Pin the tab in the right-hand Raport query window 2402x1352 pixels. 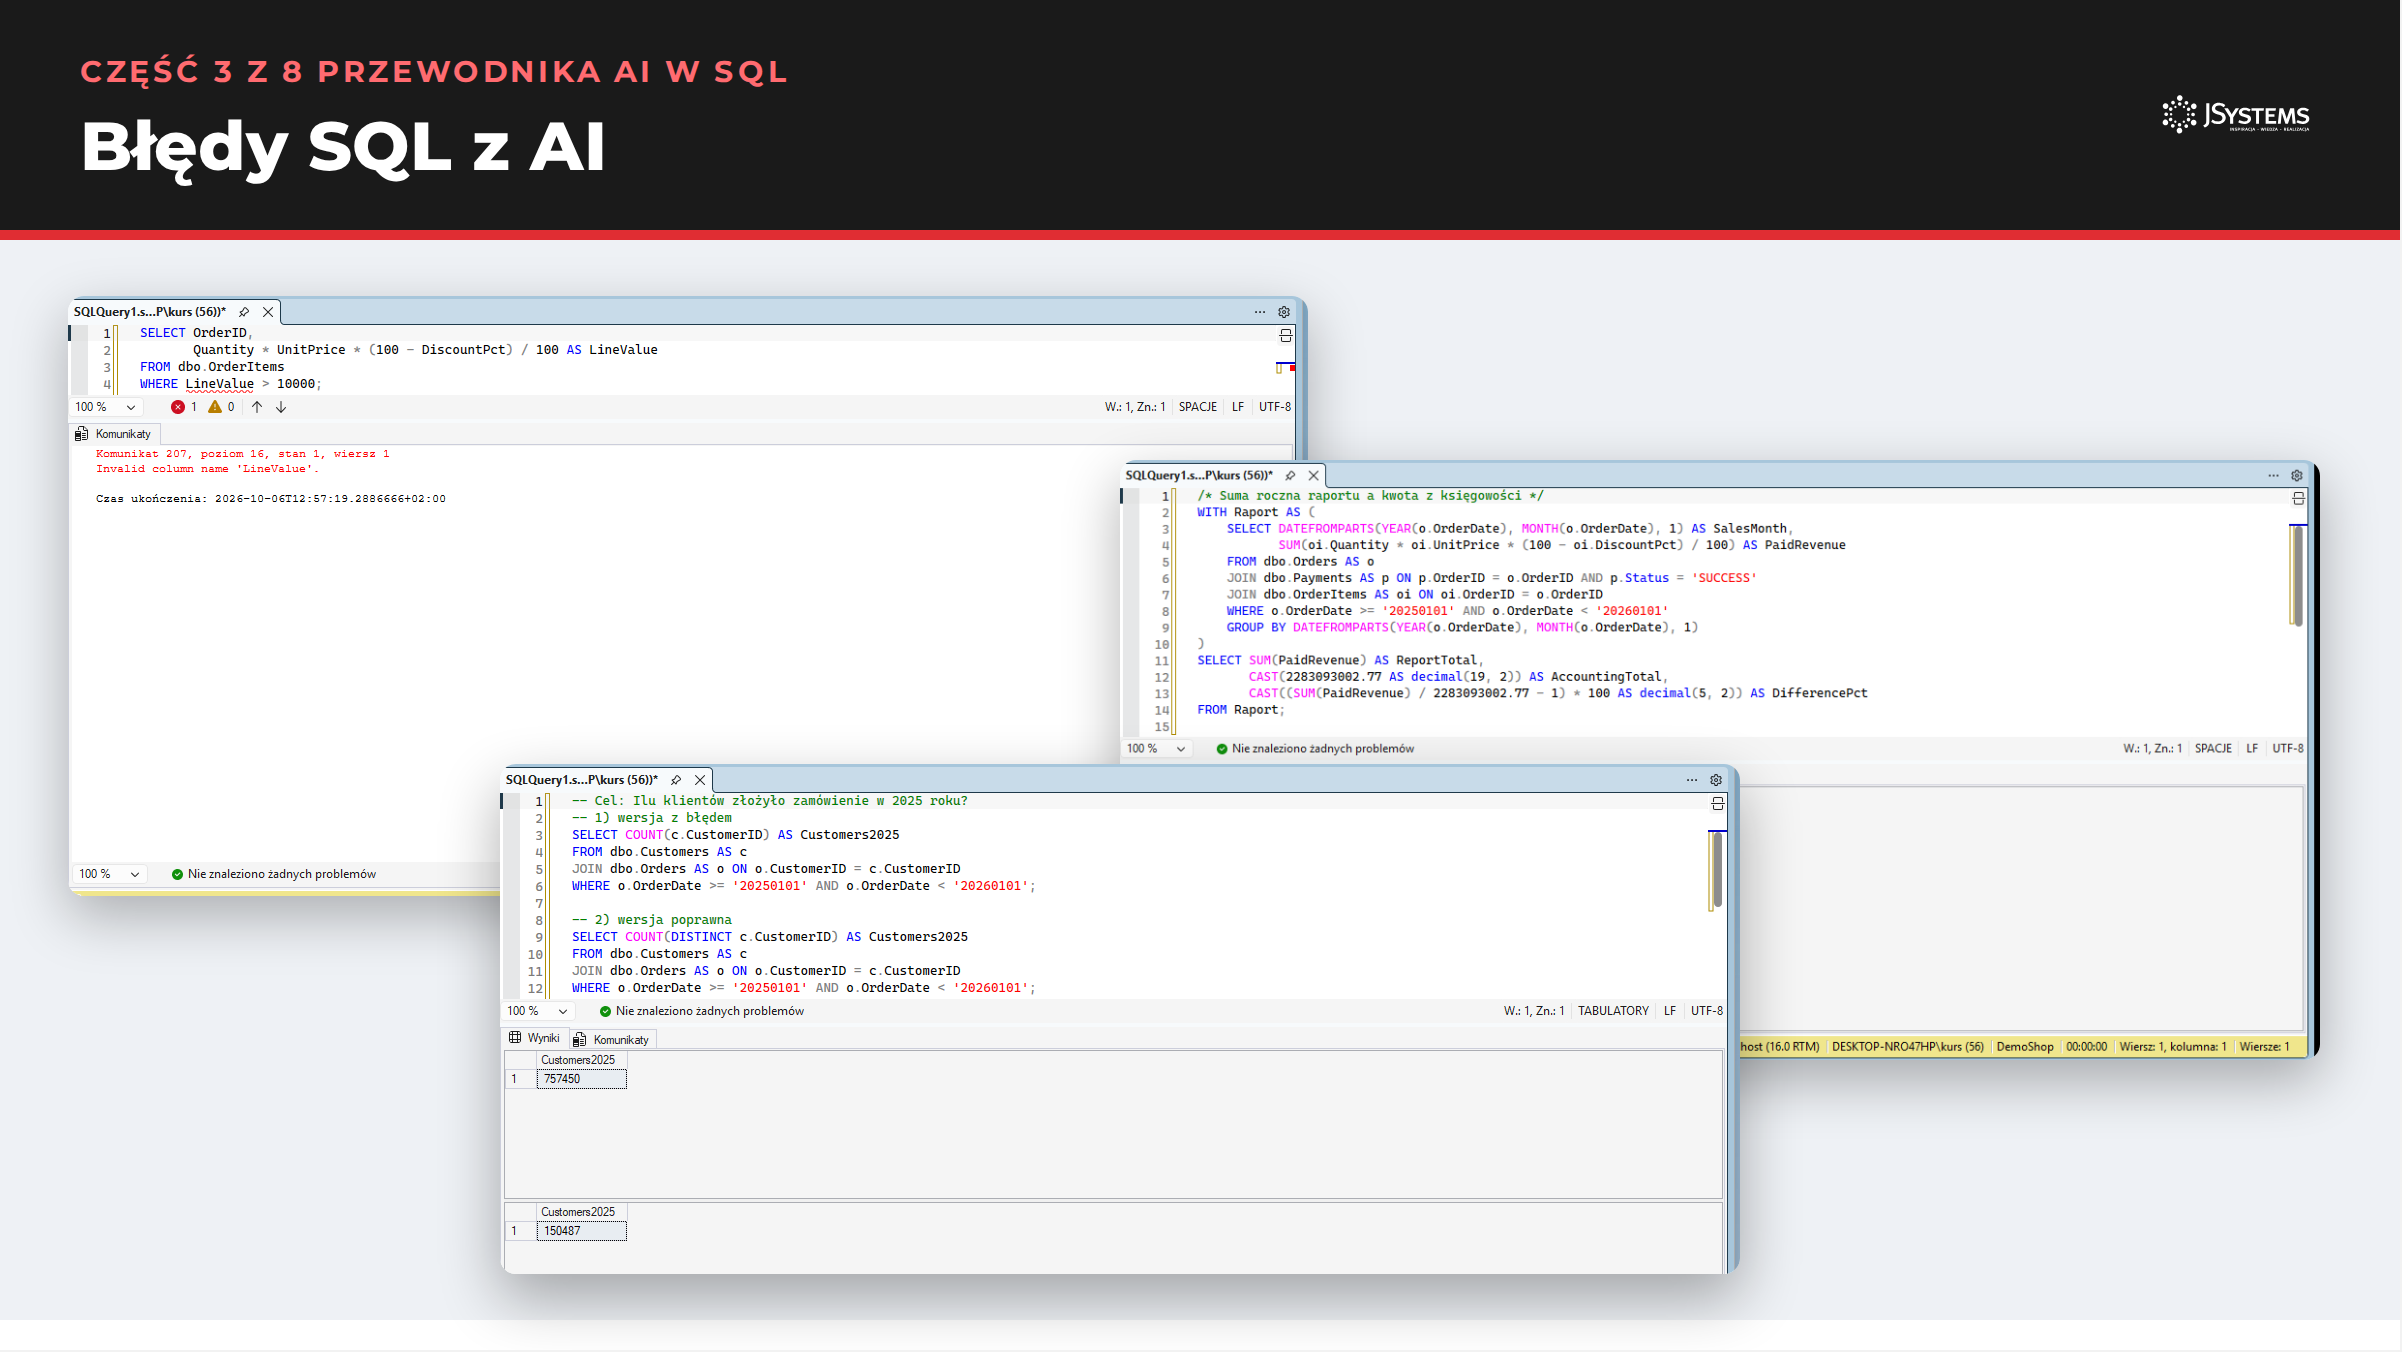[x=1290, y=476]
